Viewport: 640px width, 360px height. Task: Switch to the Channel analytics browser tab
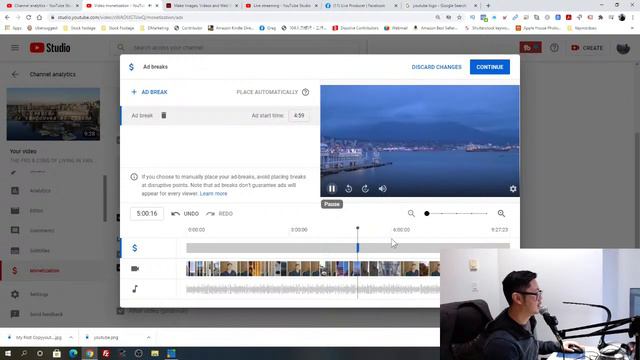point(42,6)
